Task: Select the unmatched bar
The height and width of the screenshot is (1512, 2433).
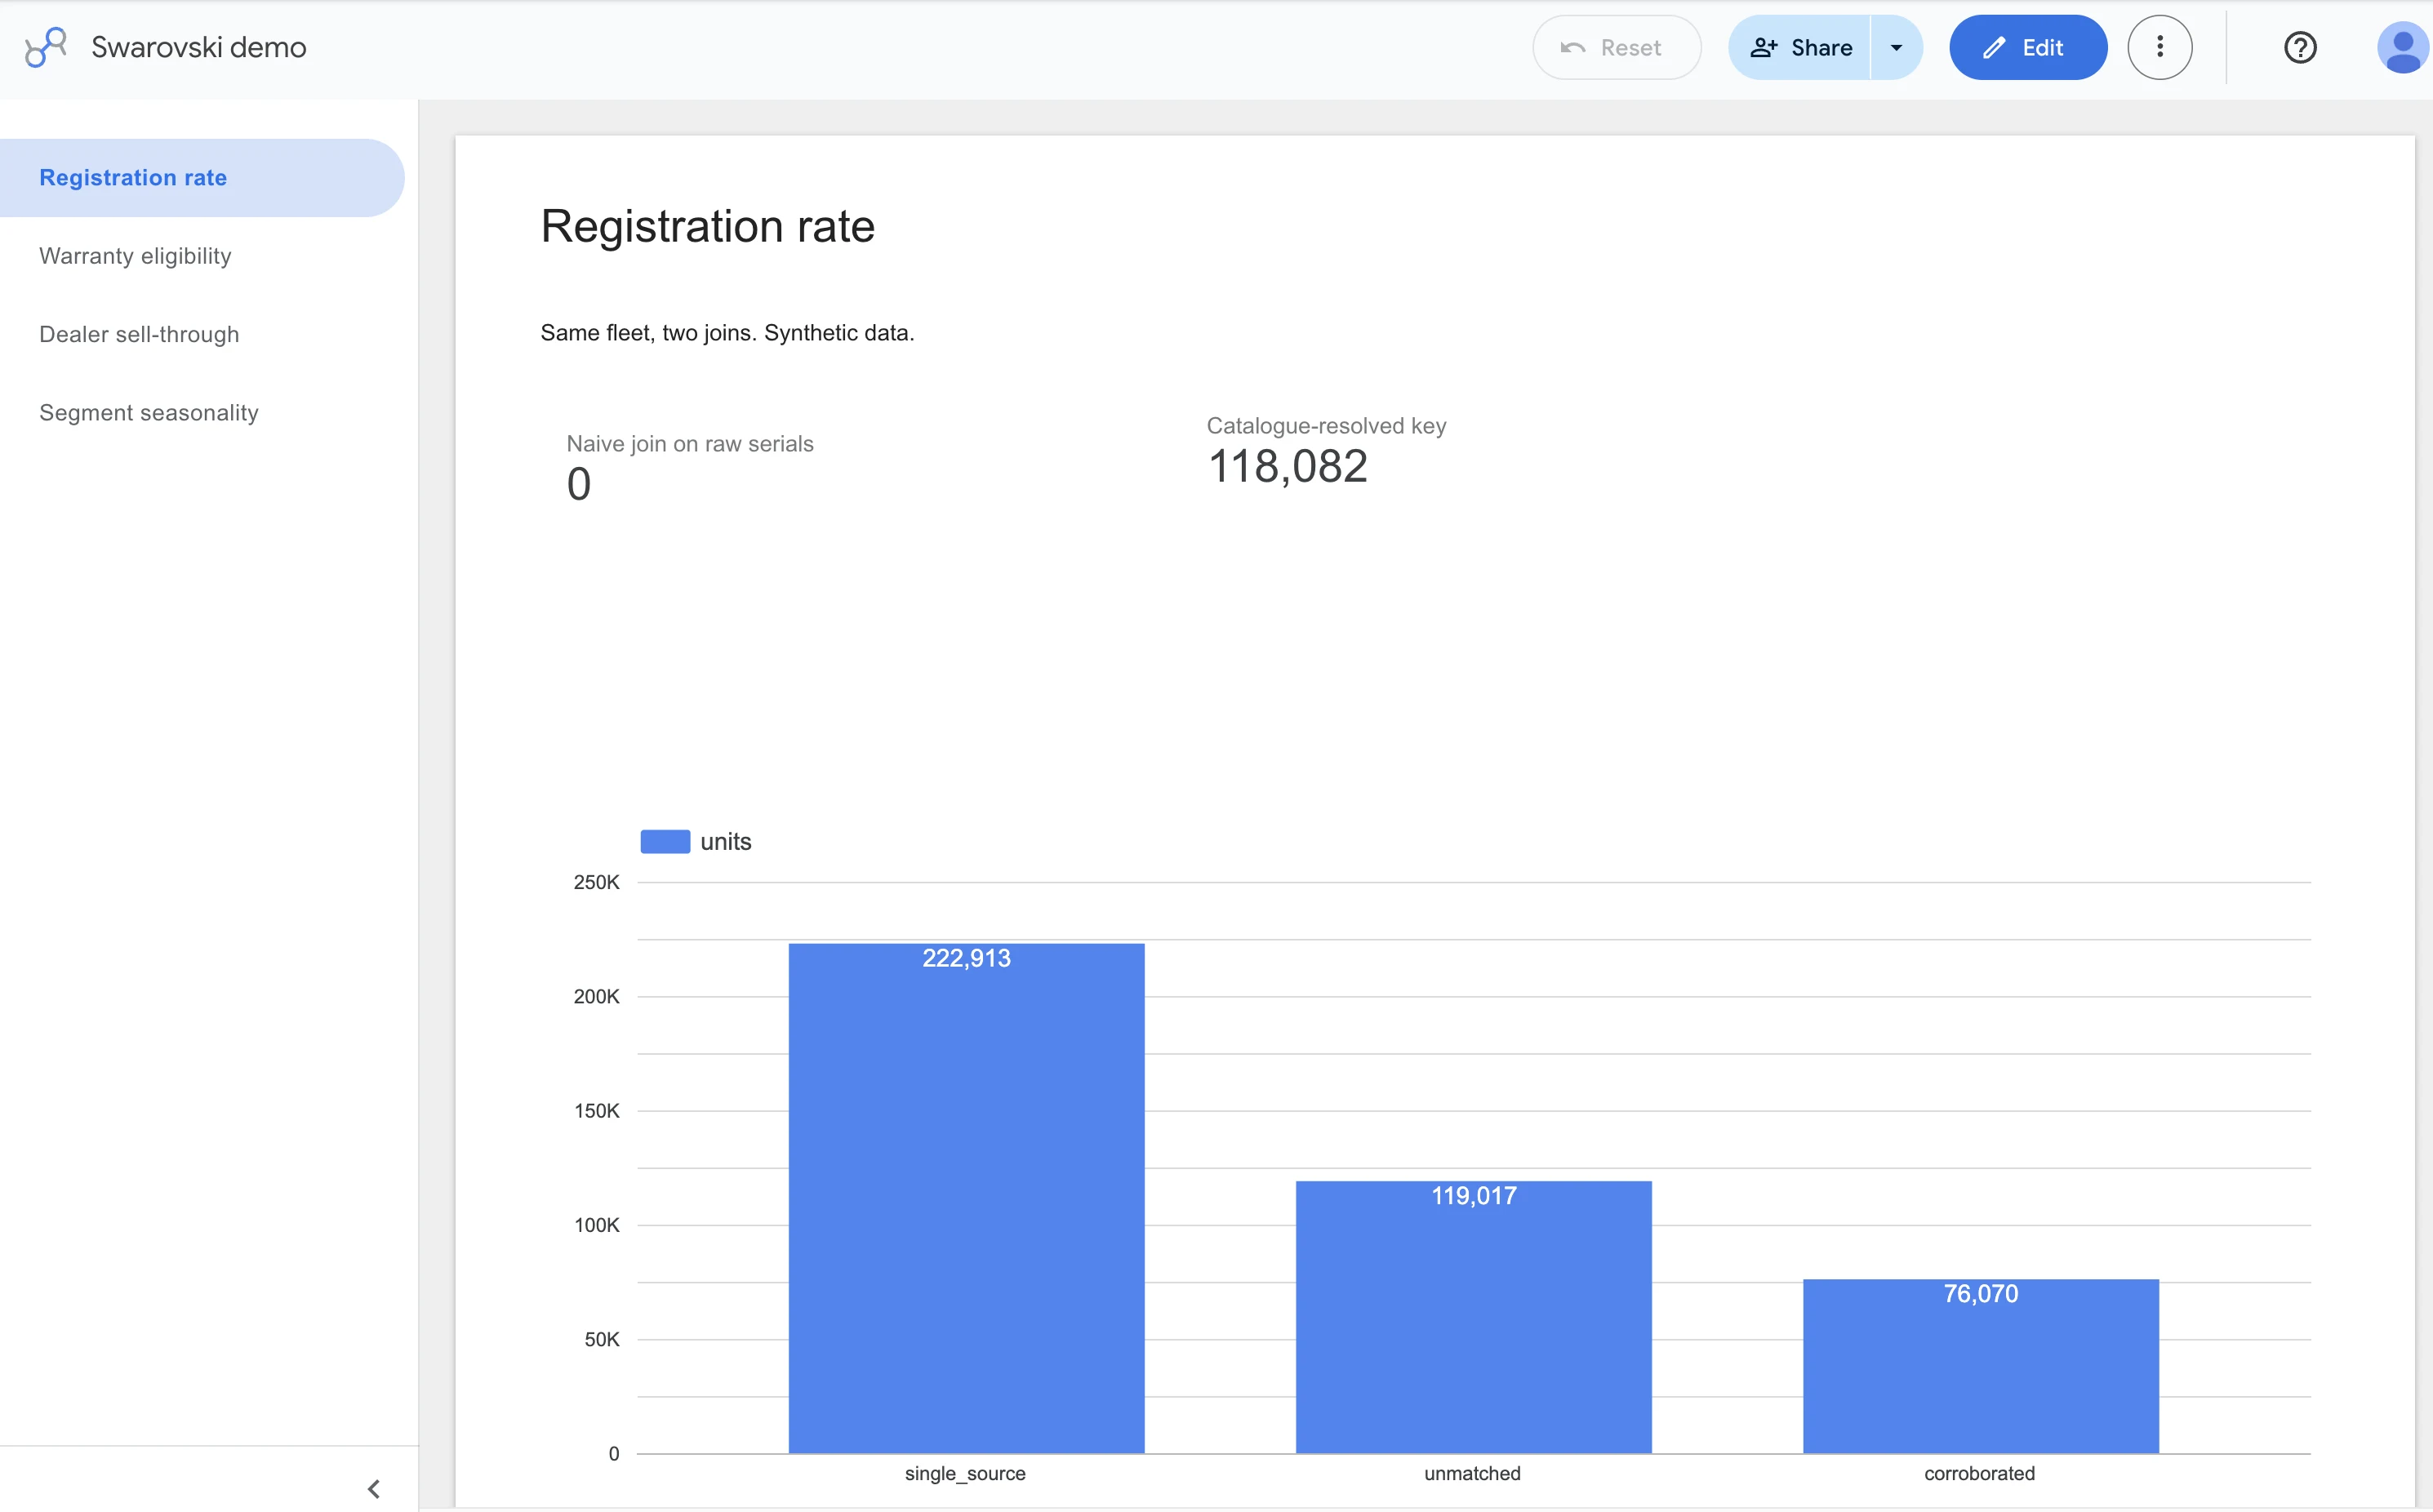Action: pos(1473,1317)
